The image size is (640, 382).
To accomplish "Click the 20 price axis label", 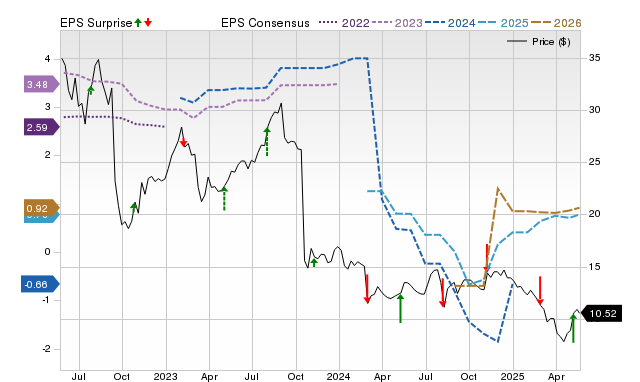I will 594,214.
